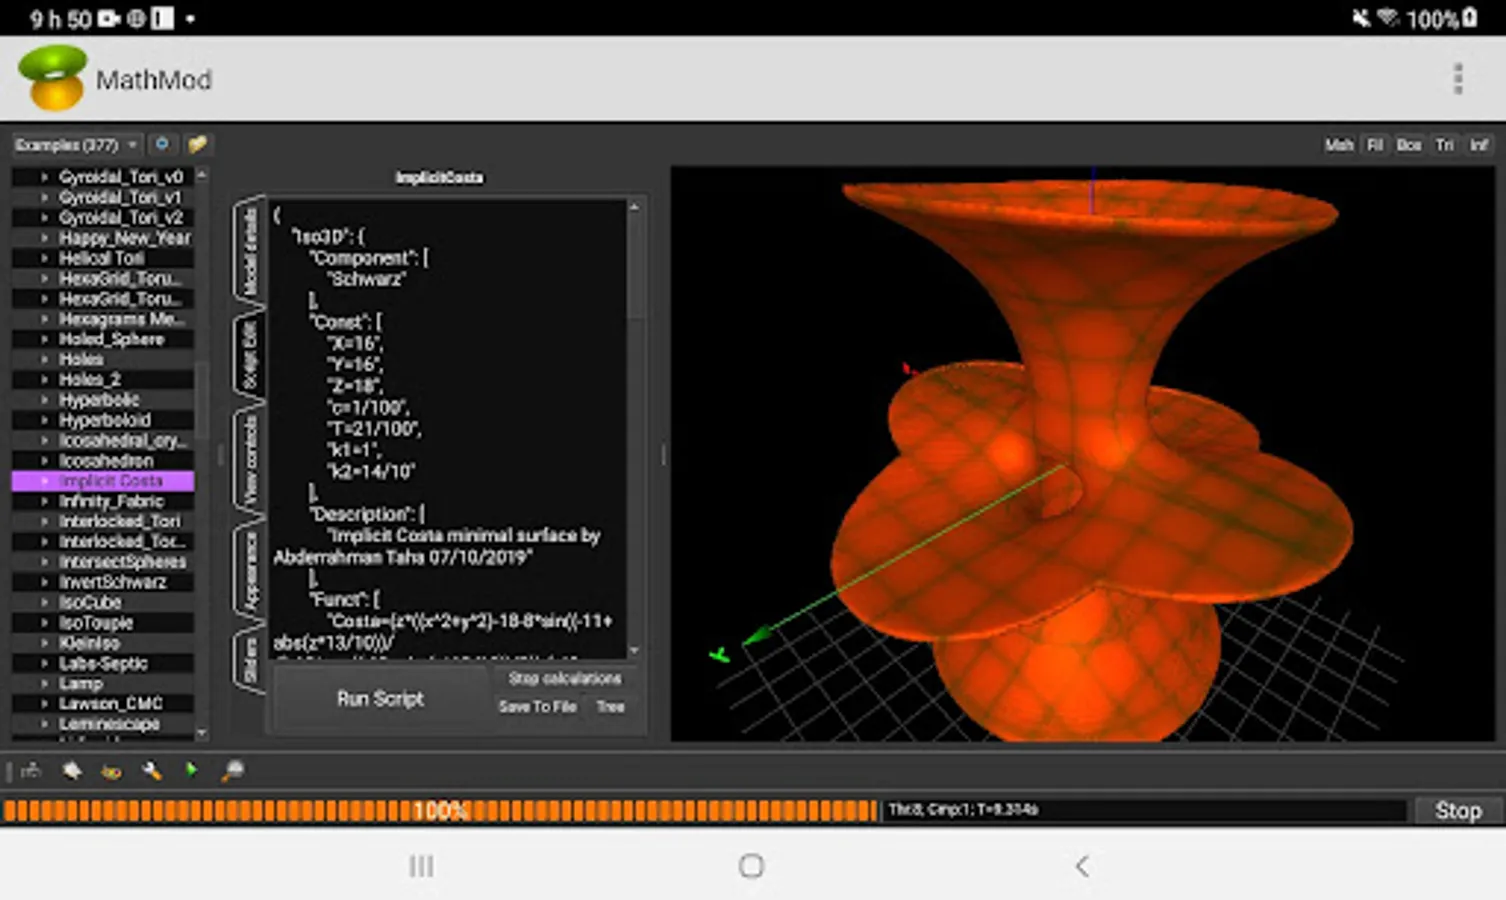
Task: Switch to the Appearance vertical tab
Action: (x=250, y=571)
